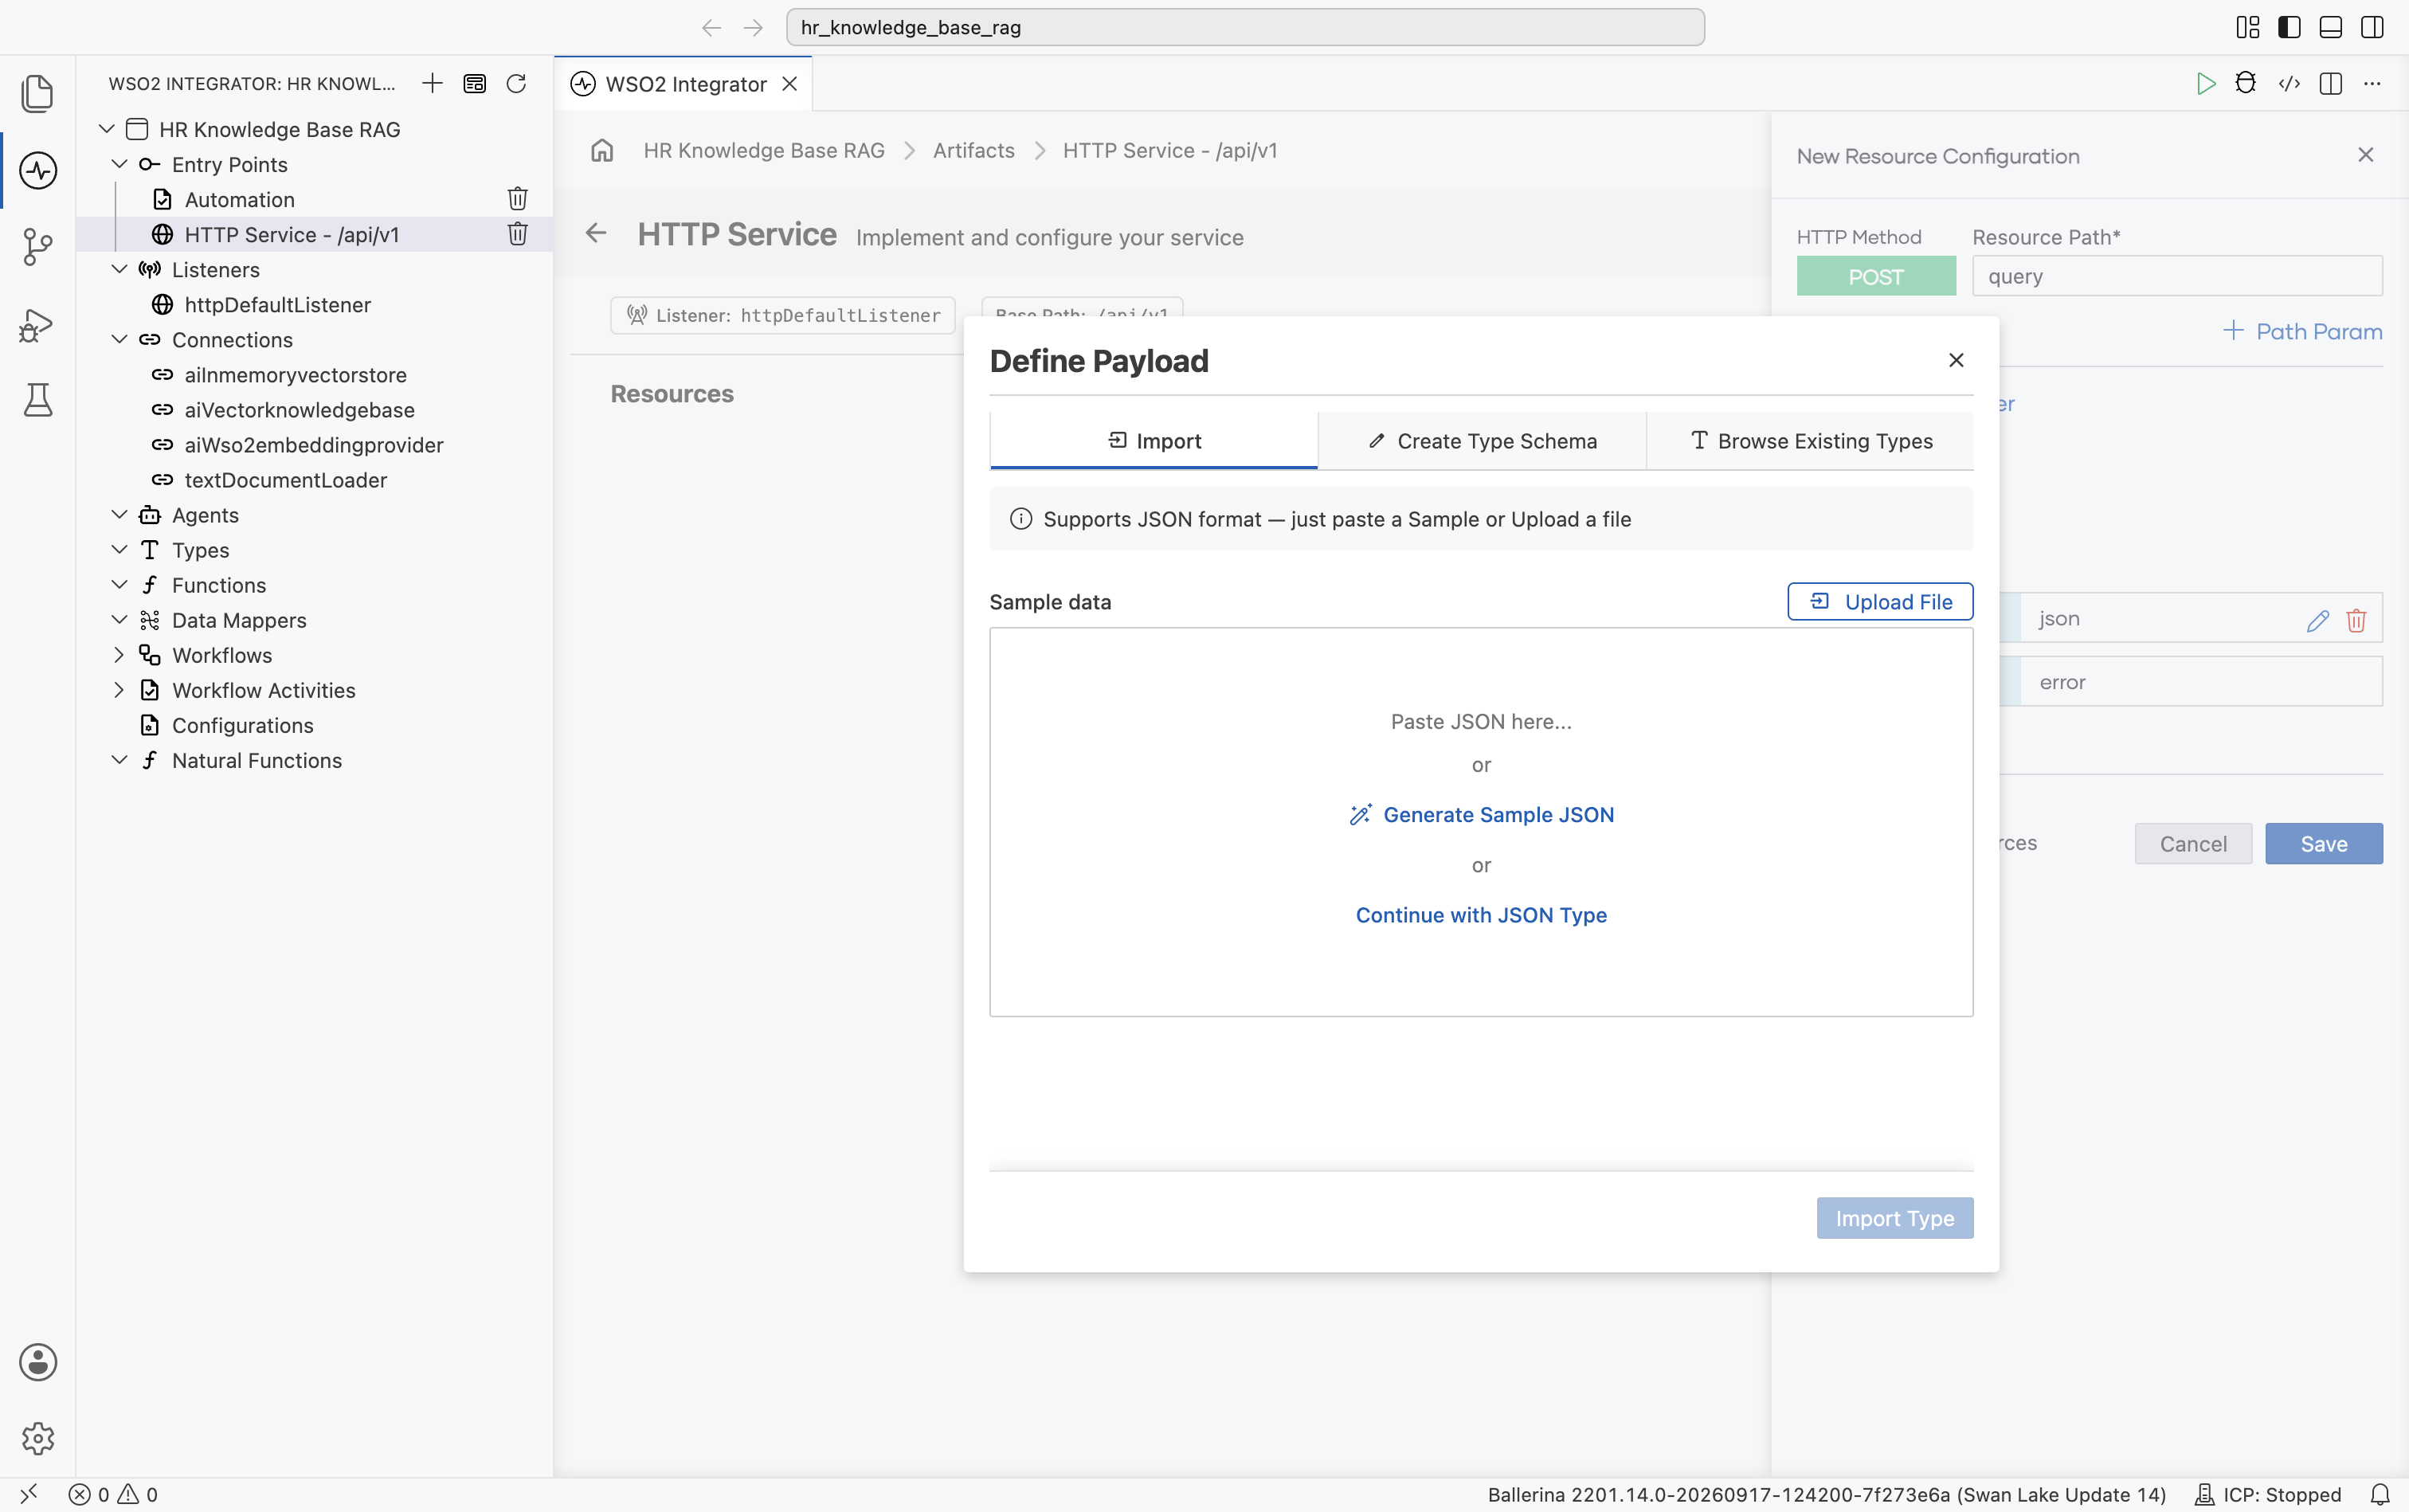Collapse the Connections section
Image resolution: width=2409 pixels, height=1512 pixels.
[119, 339]
